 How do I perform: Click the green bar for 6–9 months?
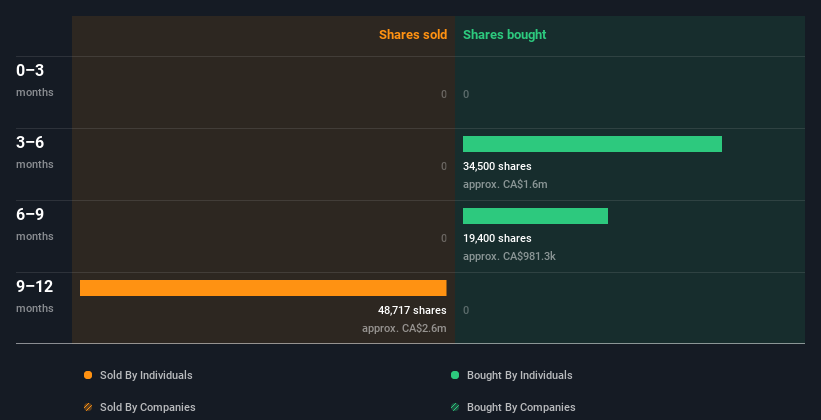pyautogui.click(x=535, y=216)
